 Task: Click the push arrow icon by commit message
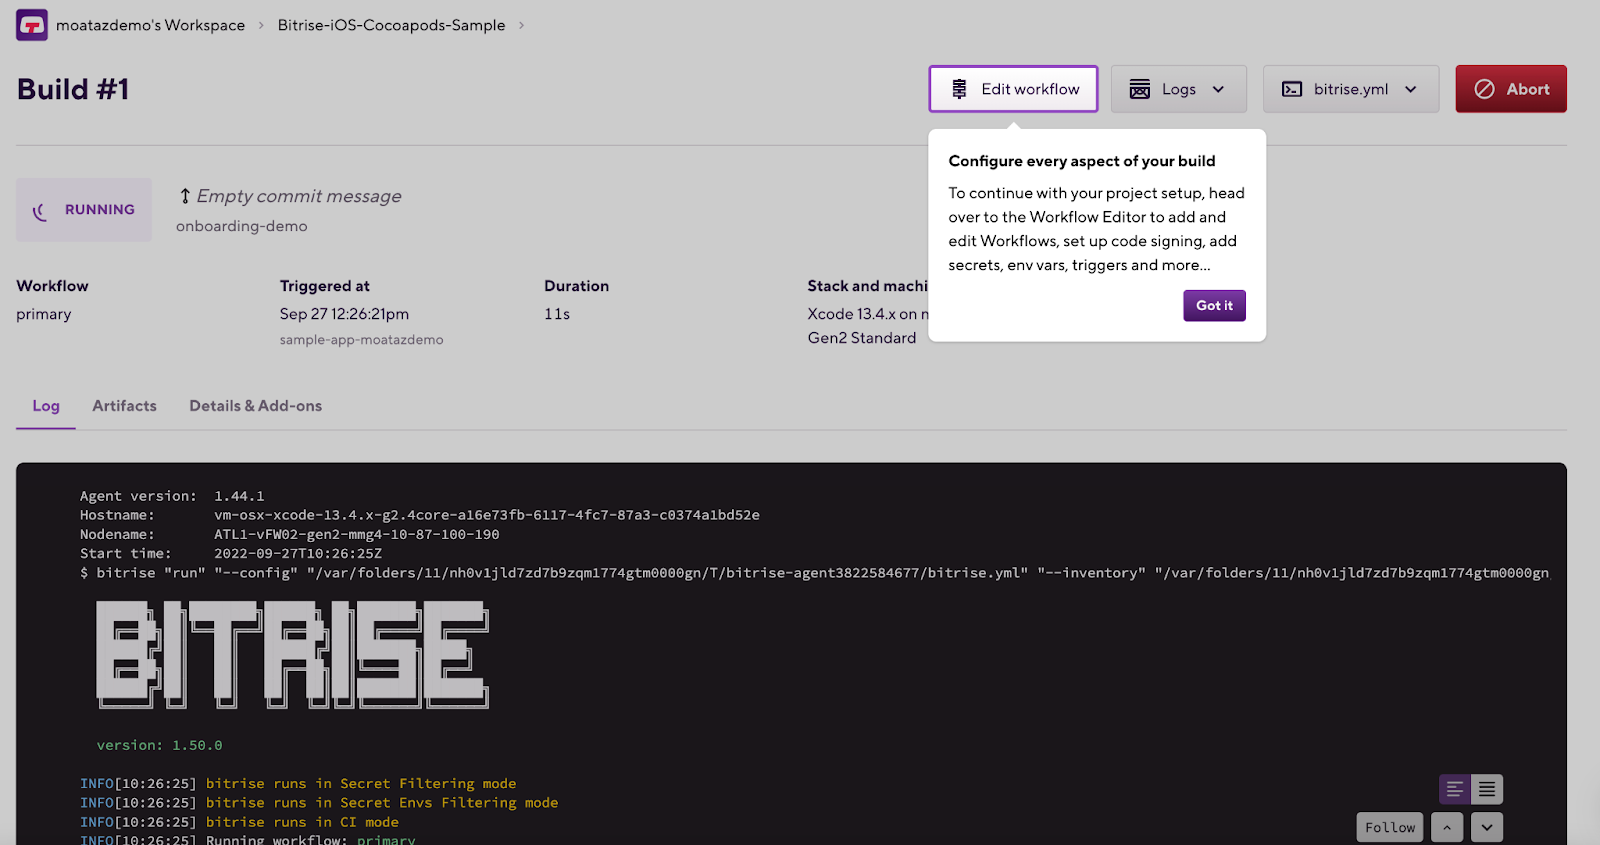[185, 196]
